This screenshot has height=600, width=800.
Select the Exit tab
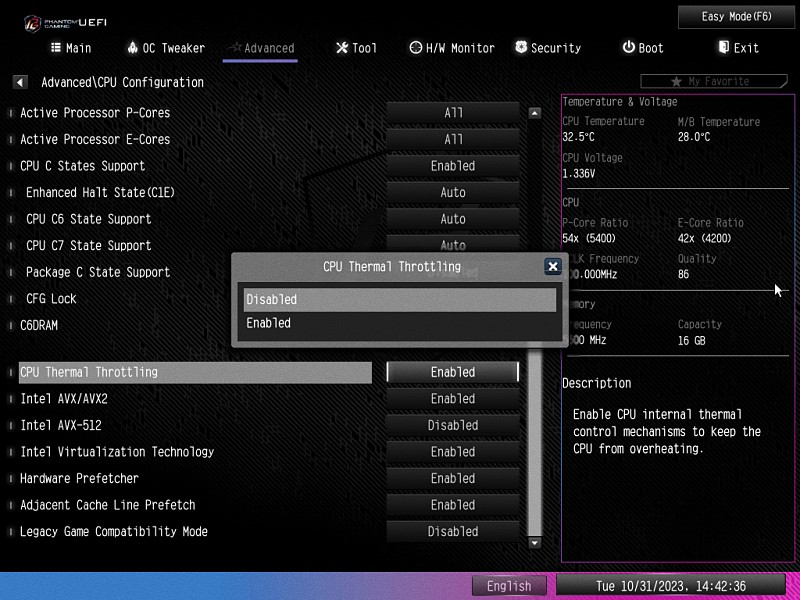738,48
